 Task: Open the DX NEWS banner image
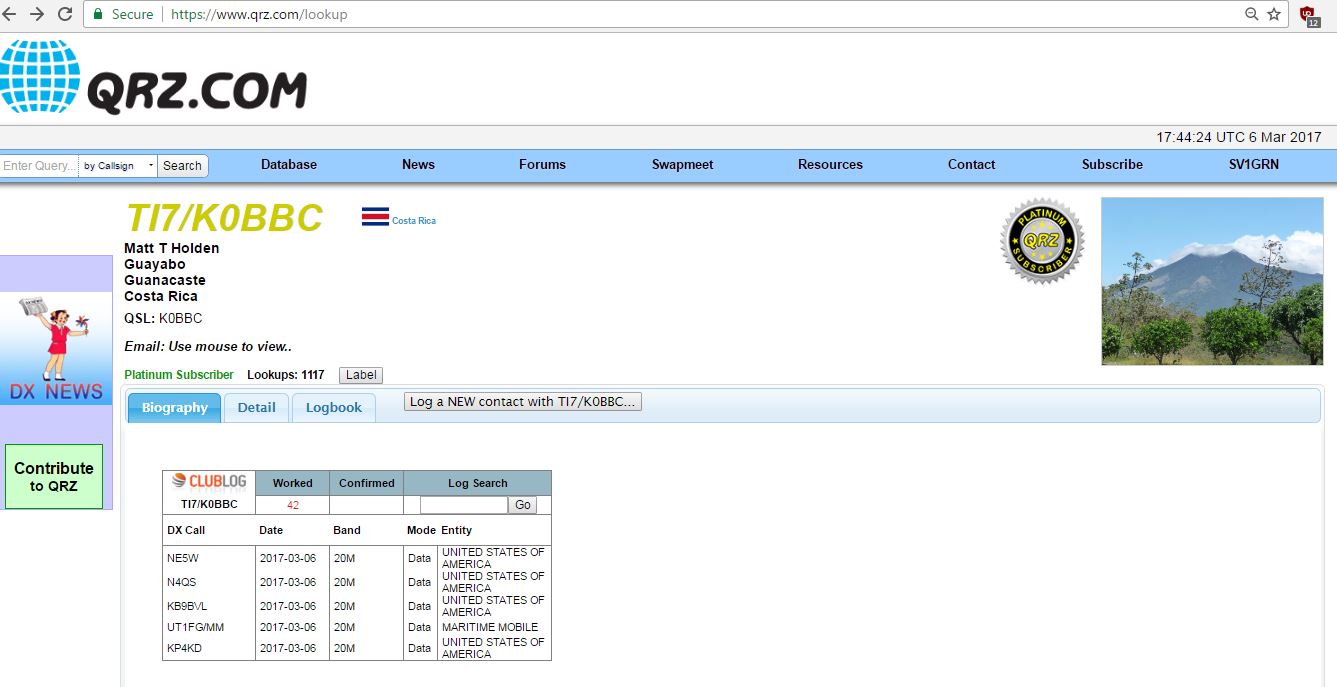(56, 348)
